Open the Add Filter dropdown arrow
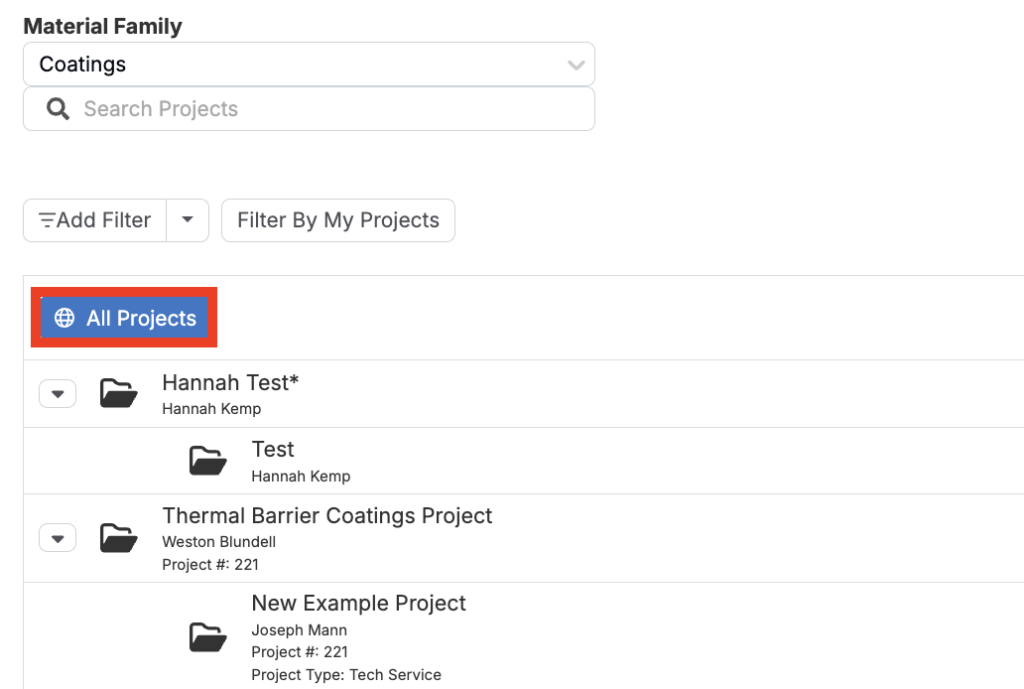The width and height of the screenshot is (1024, 689). coord(187,220)
